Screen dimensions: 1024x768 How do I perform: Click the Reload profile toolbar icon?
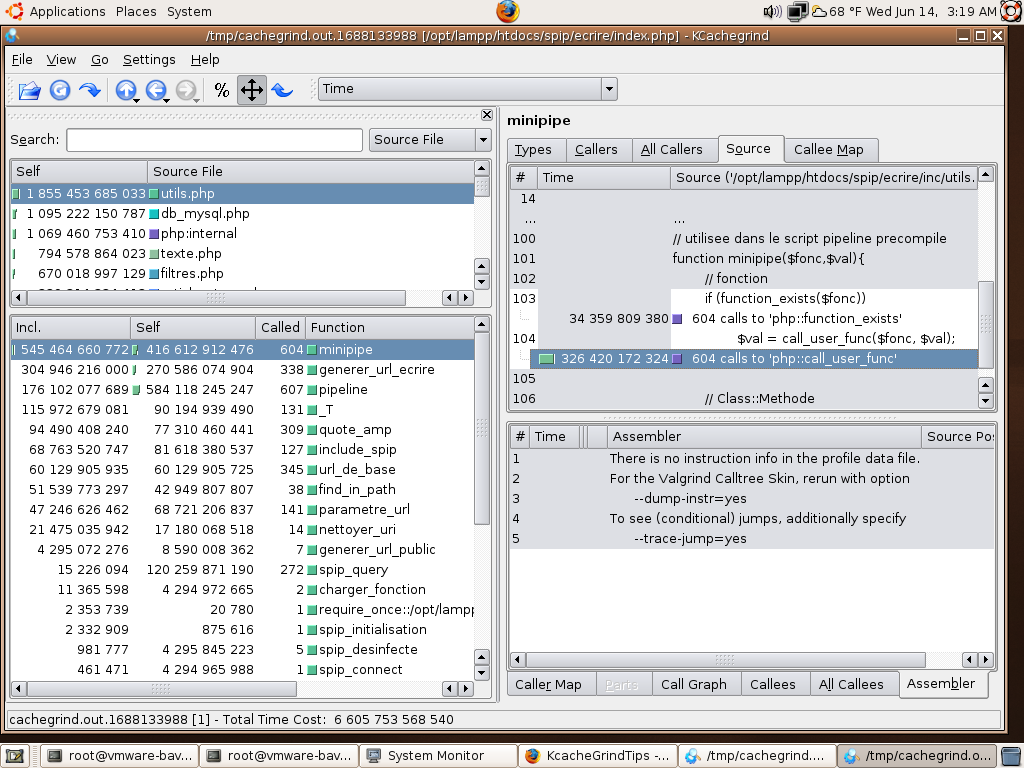[x=60, y=90]
